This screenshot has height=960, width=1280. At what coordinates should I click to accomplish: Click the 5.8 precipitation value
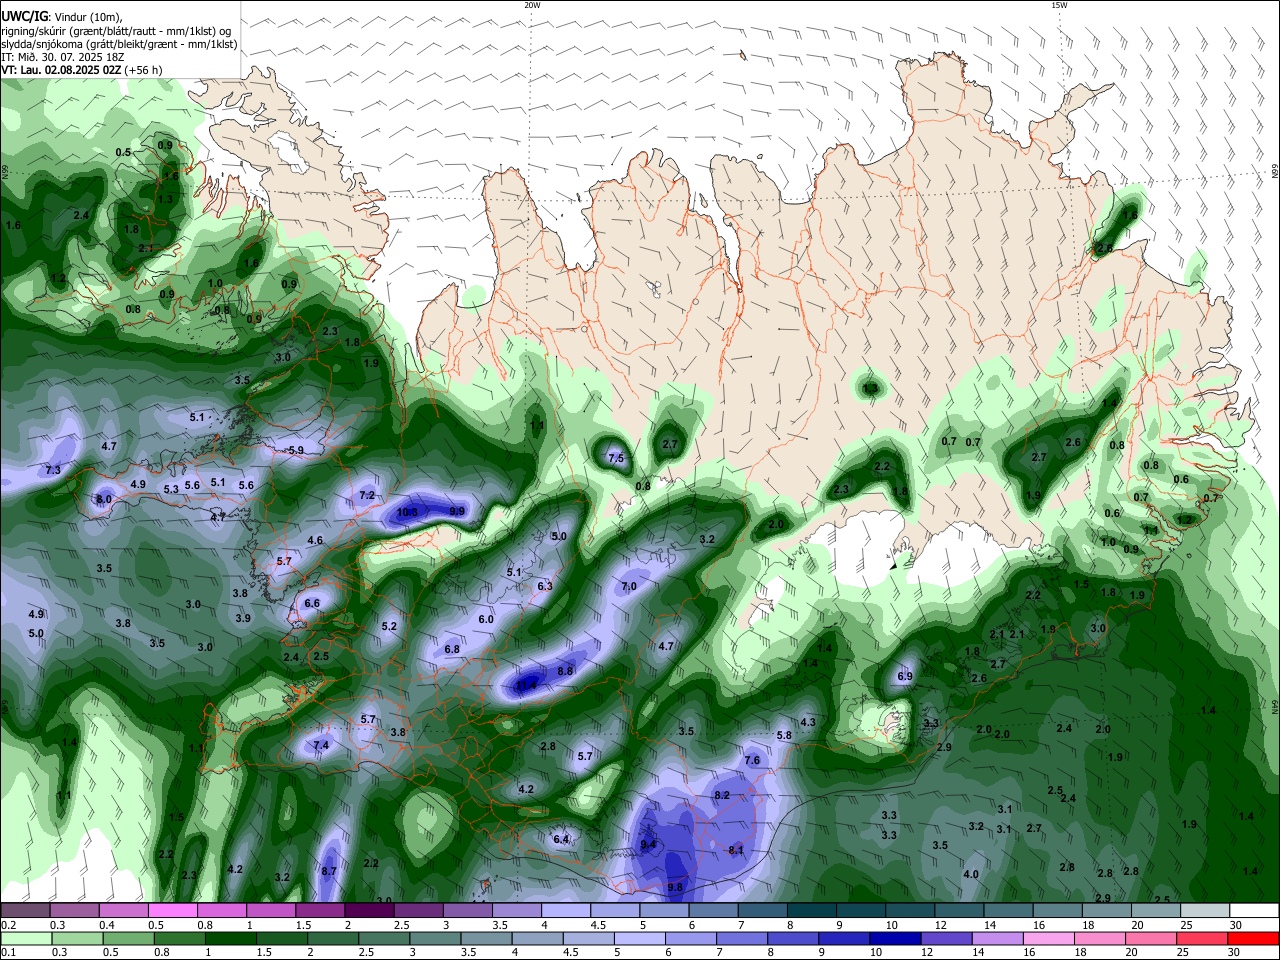(784, 736)
